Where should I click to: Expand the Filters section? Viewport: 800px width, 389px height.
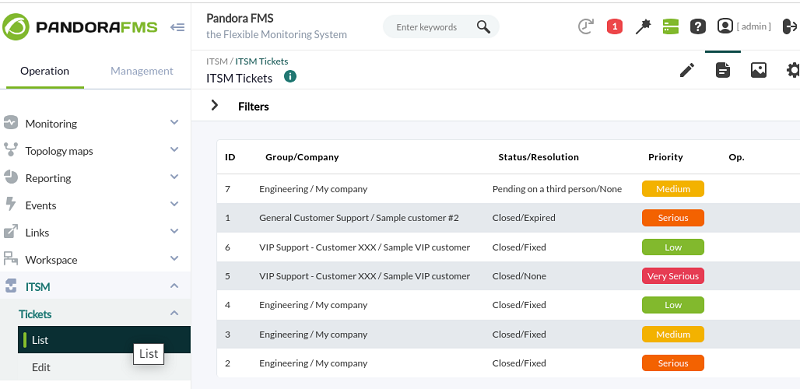pos(215,106)
